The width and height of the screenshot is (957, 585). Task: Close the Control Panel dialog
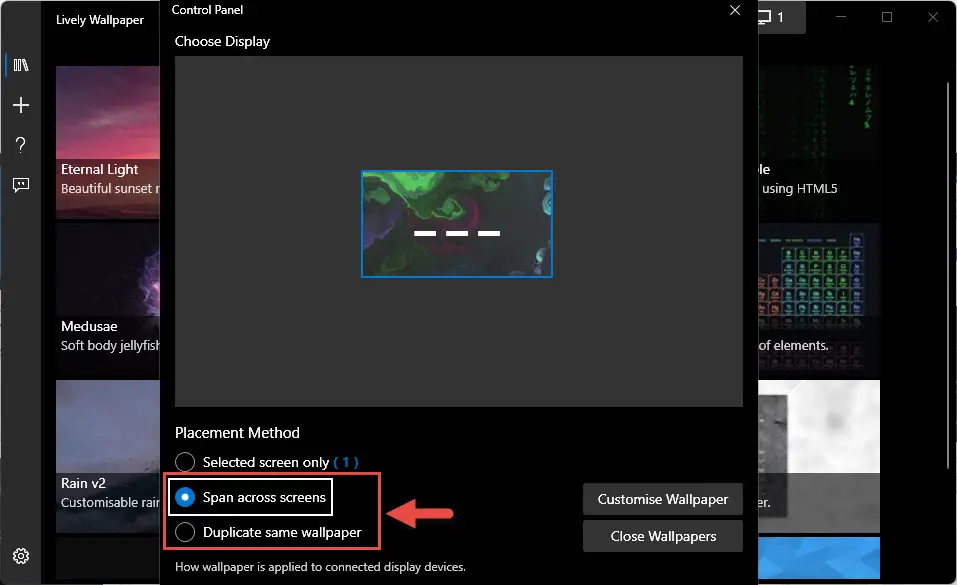pos(735,10)
